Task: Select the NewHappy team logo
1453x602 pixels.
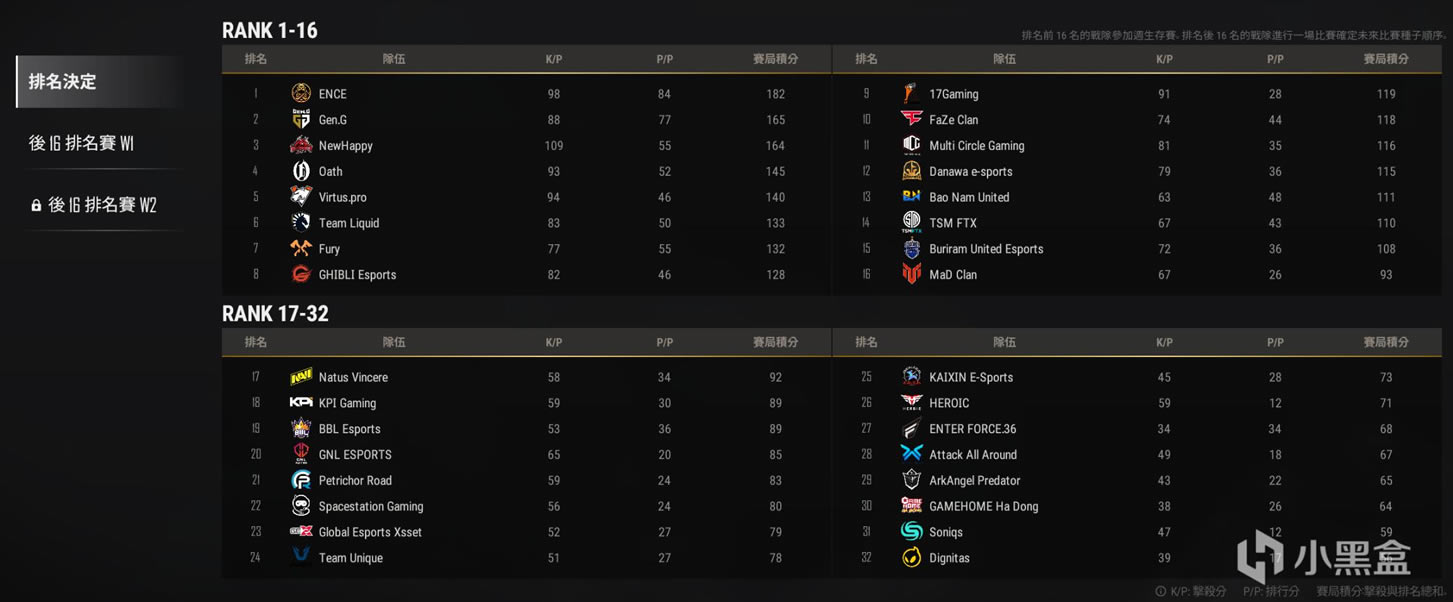Action: click(301, 145)
